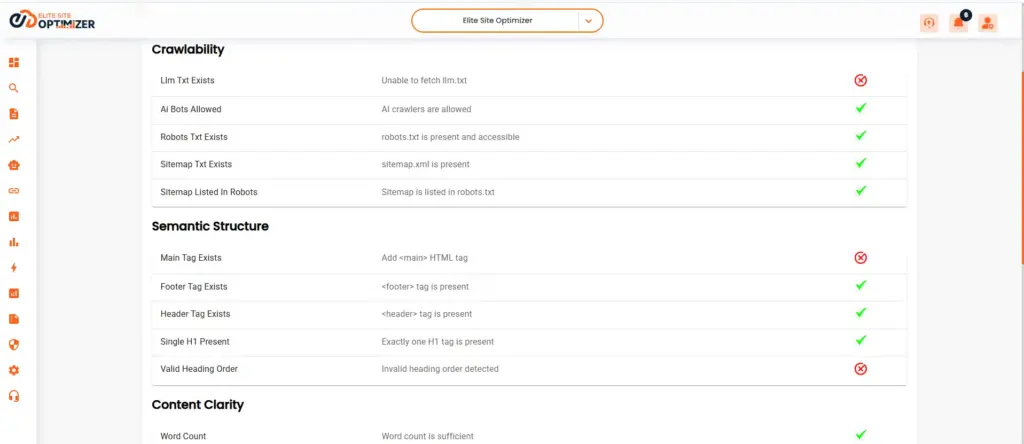Open the folded-corner note report icon in sidebar
The width and height of the screenshot is (1024, 444).
click(x=14, y=319)
